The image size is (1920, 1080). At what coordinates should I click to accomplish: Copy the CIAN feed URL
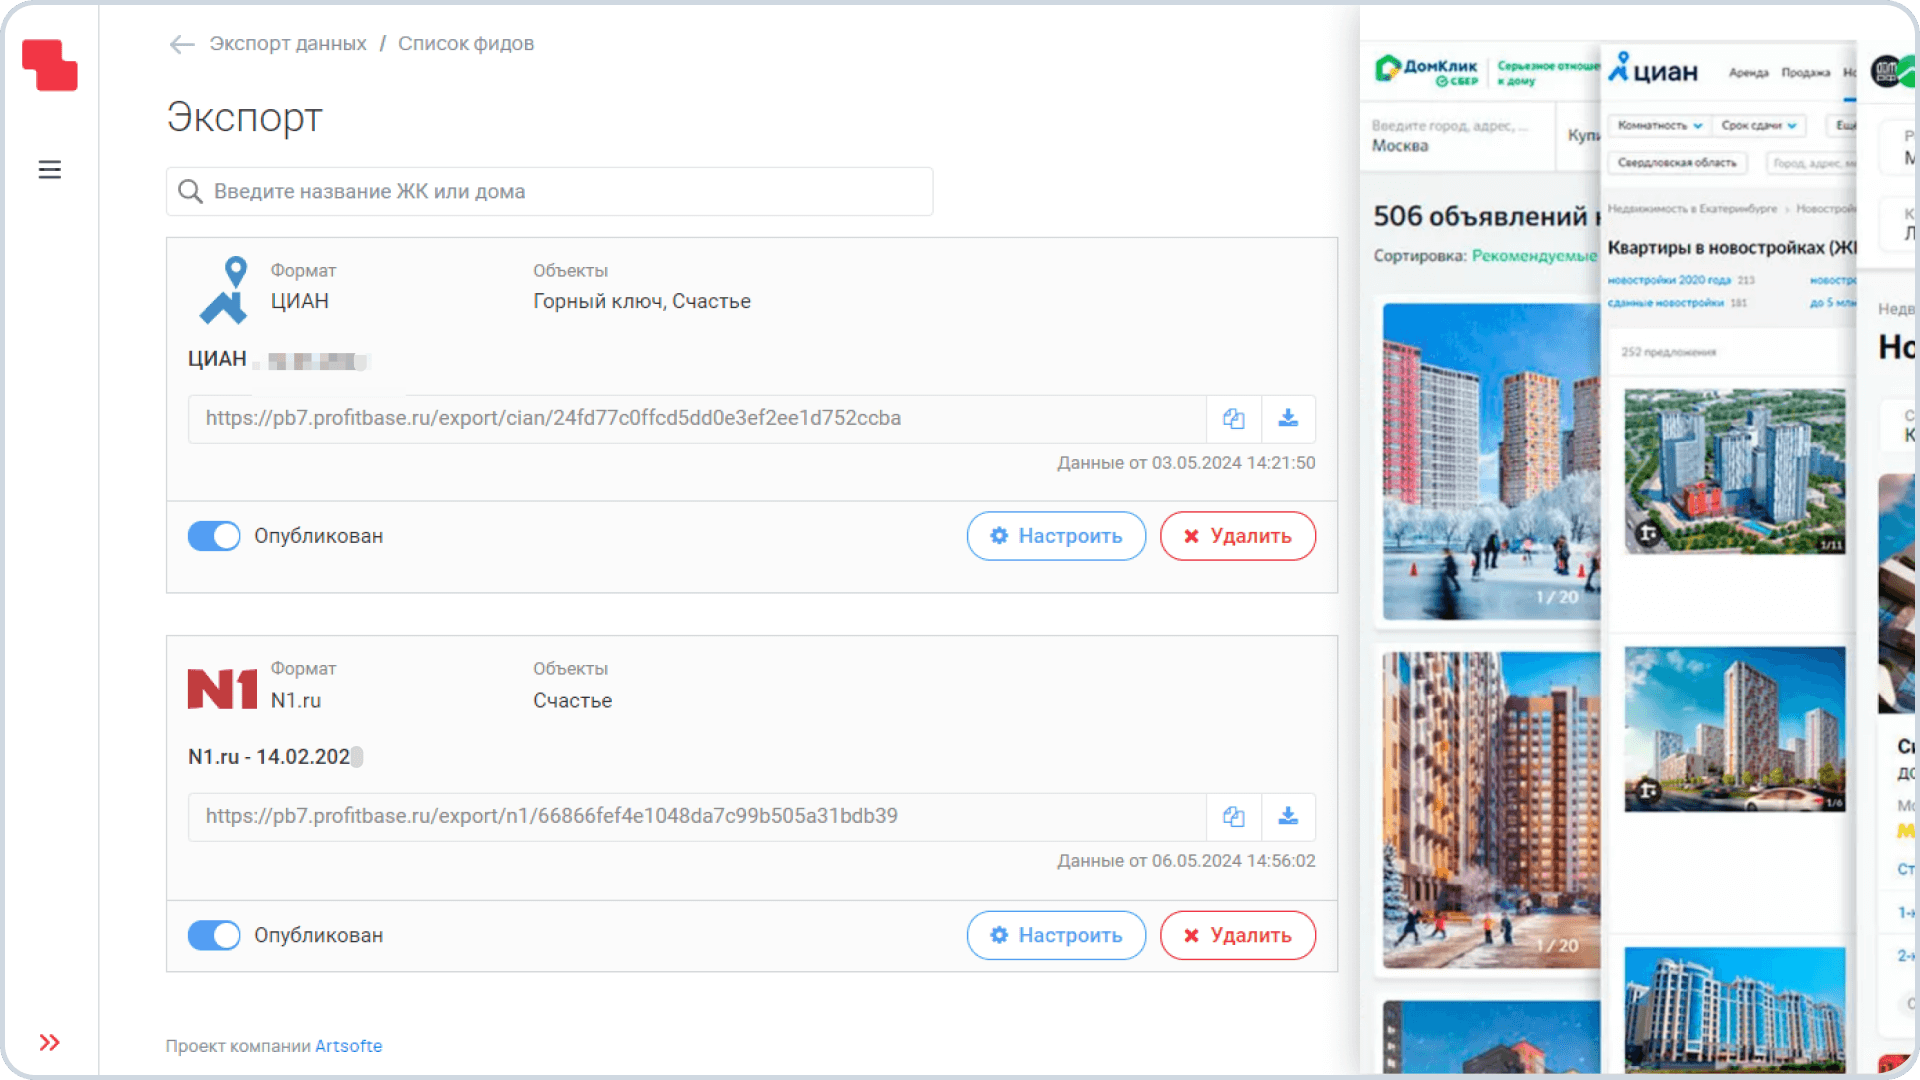click(1233, 419)
